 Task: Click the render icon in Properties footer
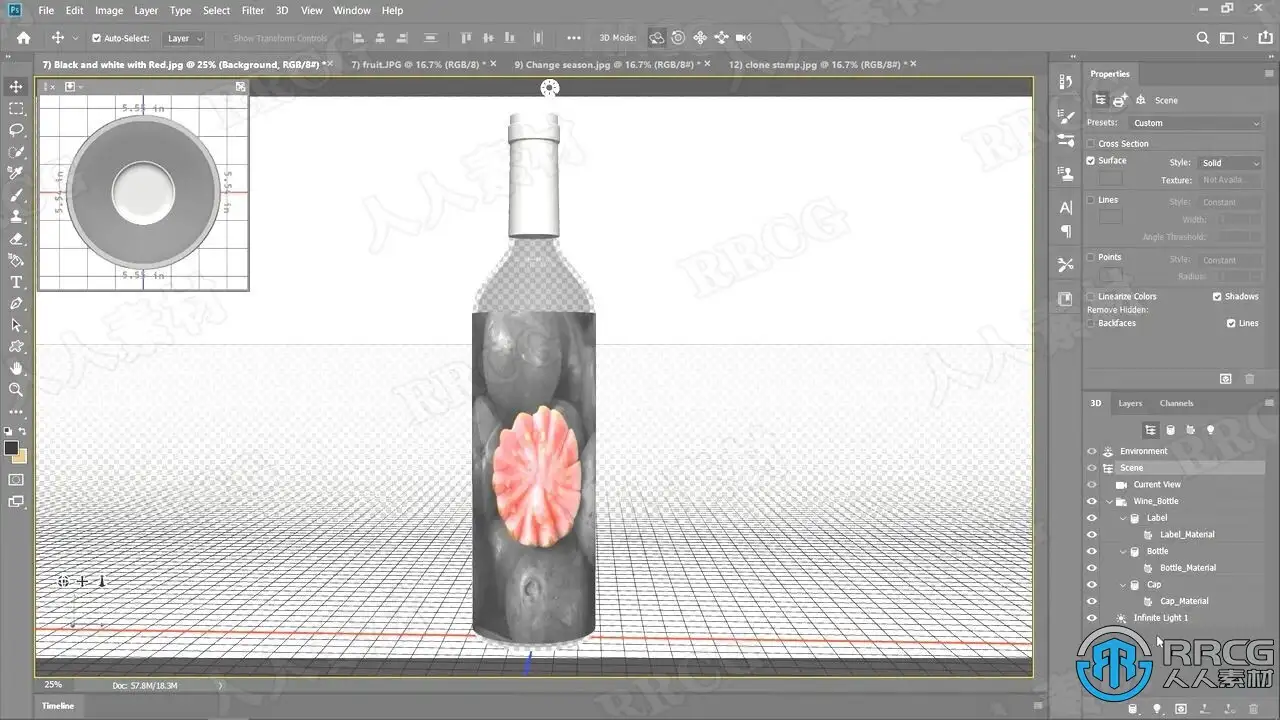(x=1226, y=379)
